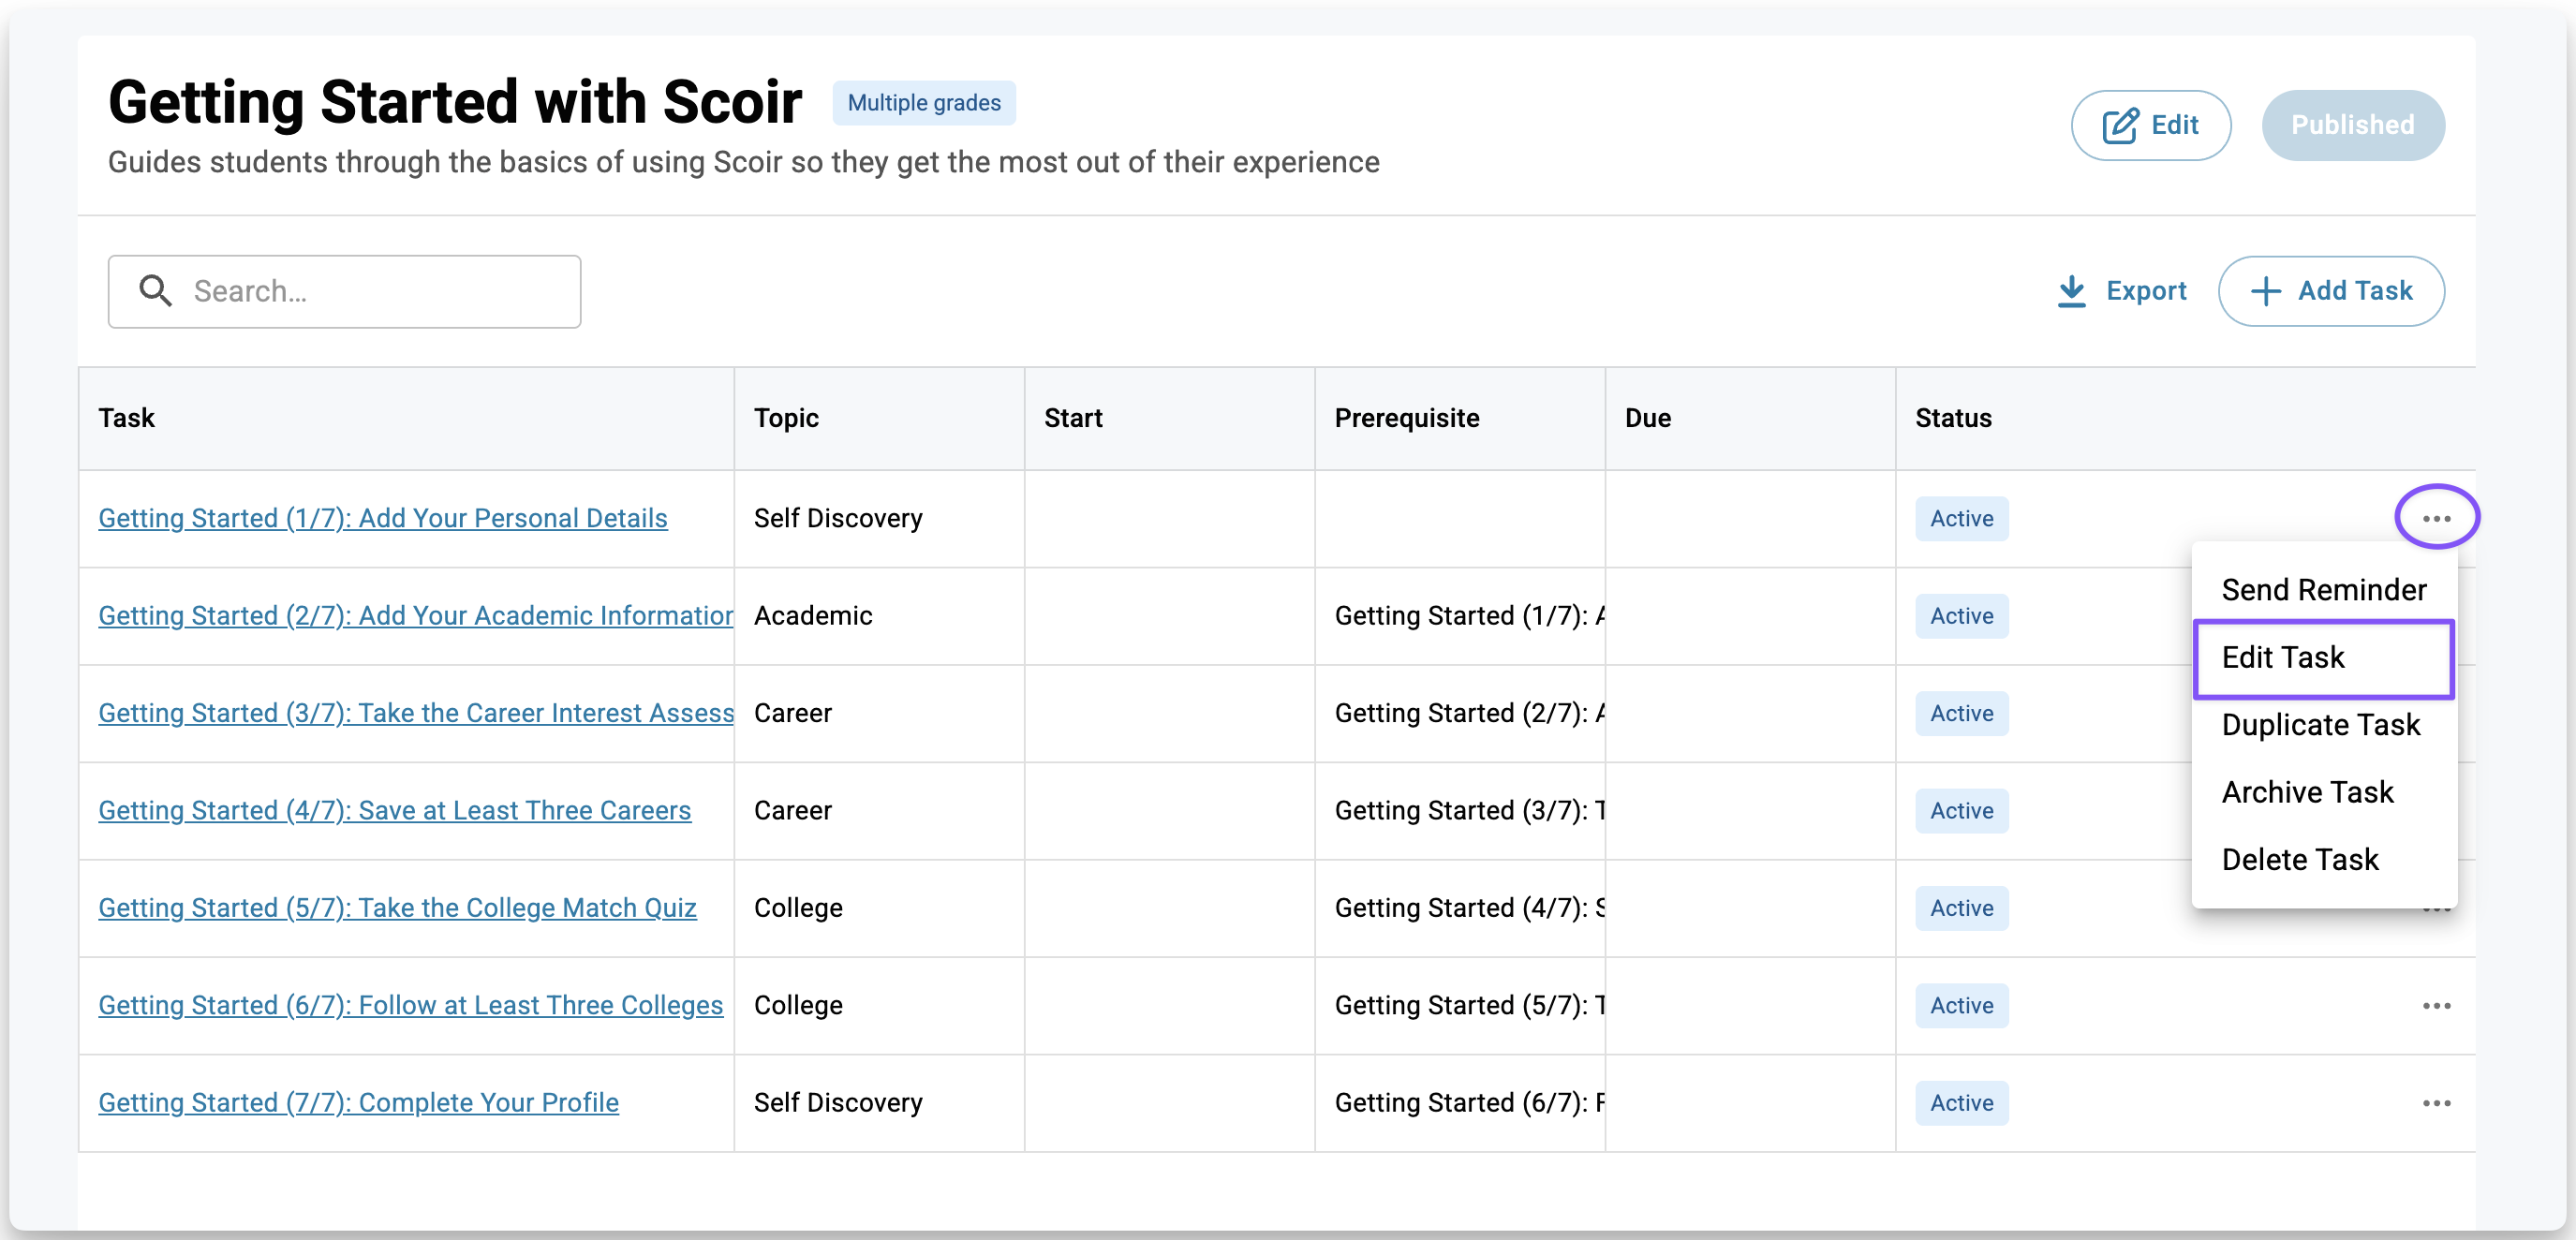This screenshot has width=2576, height=1240.
Task: Choose Edit Task from the menu
Action: 2283,657
